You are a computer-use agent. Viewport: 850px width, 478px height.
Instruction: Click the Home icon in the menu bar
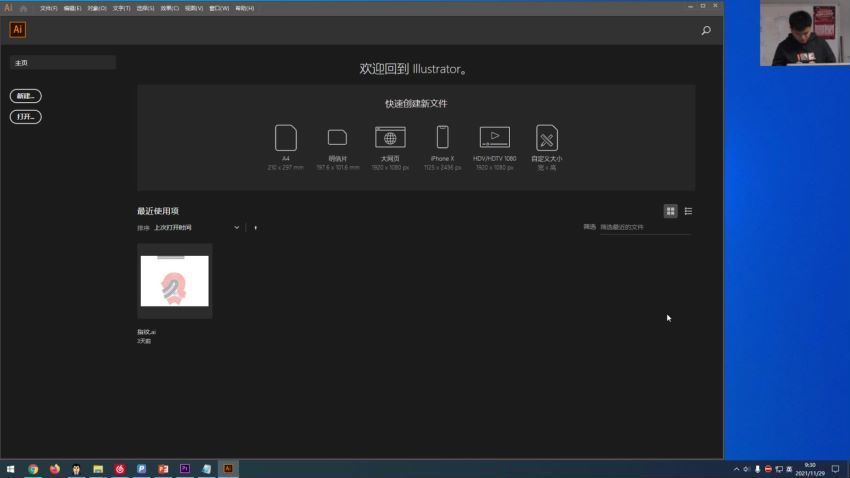pyautogui.click(x=23, y=8)
